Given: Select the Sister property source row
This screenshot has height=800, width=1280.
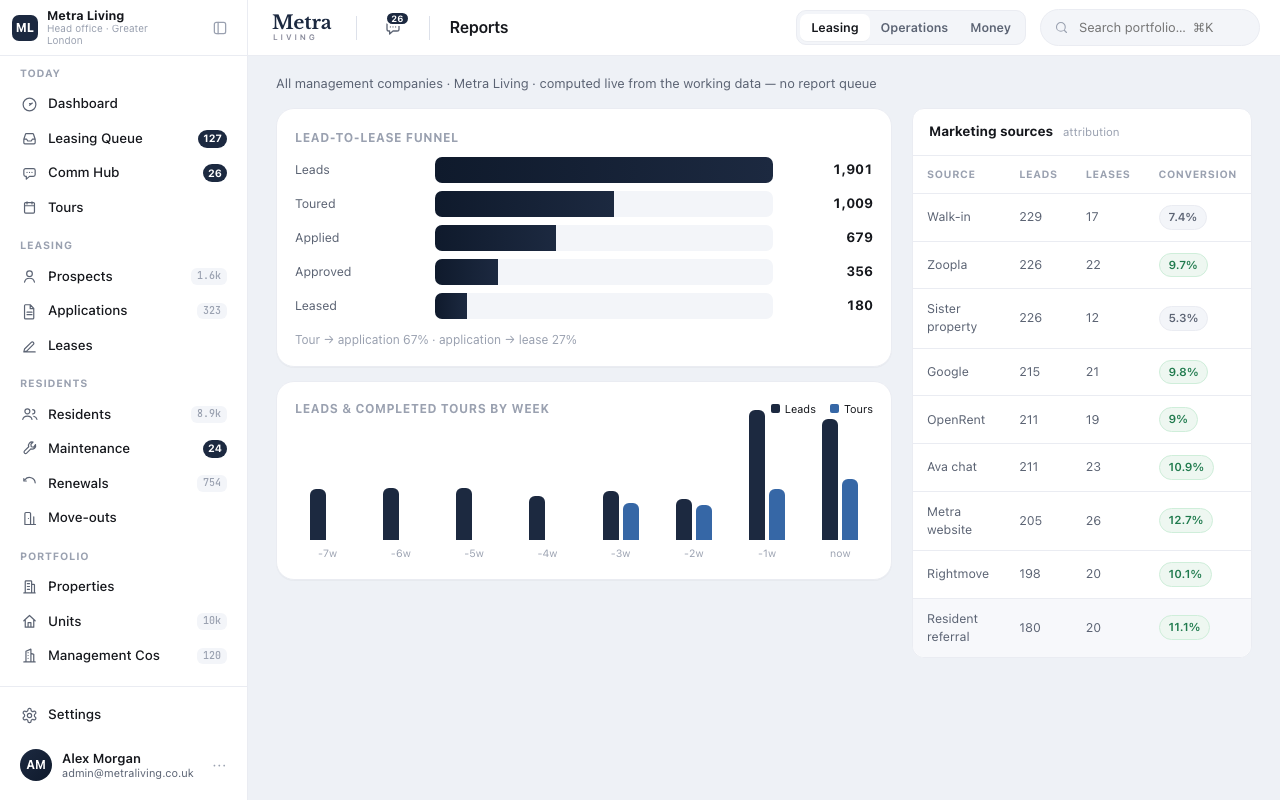Looking at the screenshot, I should (1082, 318).
